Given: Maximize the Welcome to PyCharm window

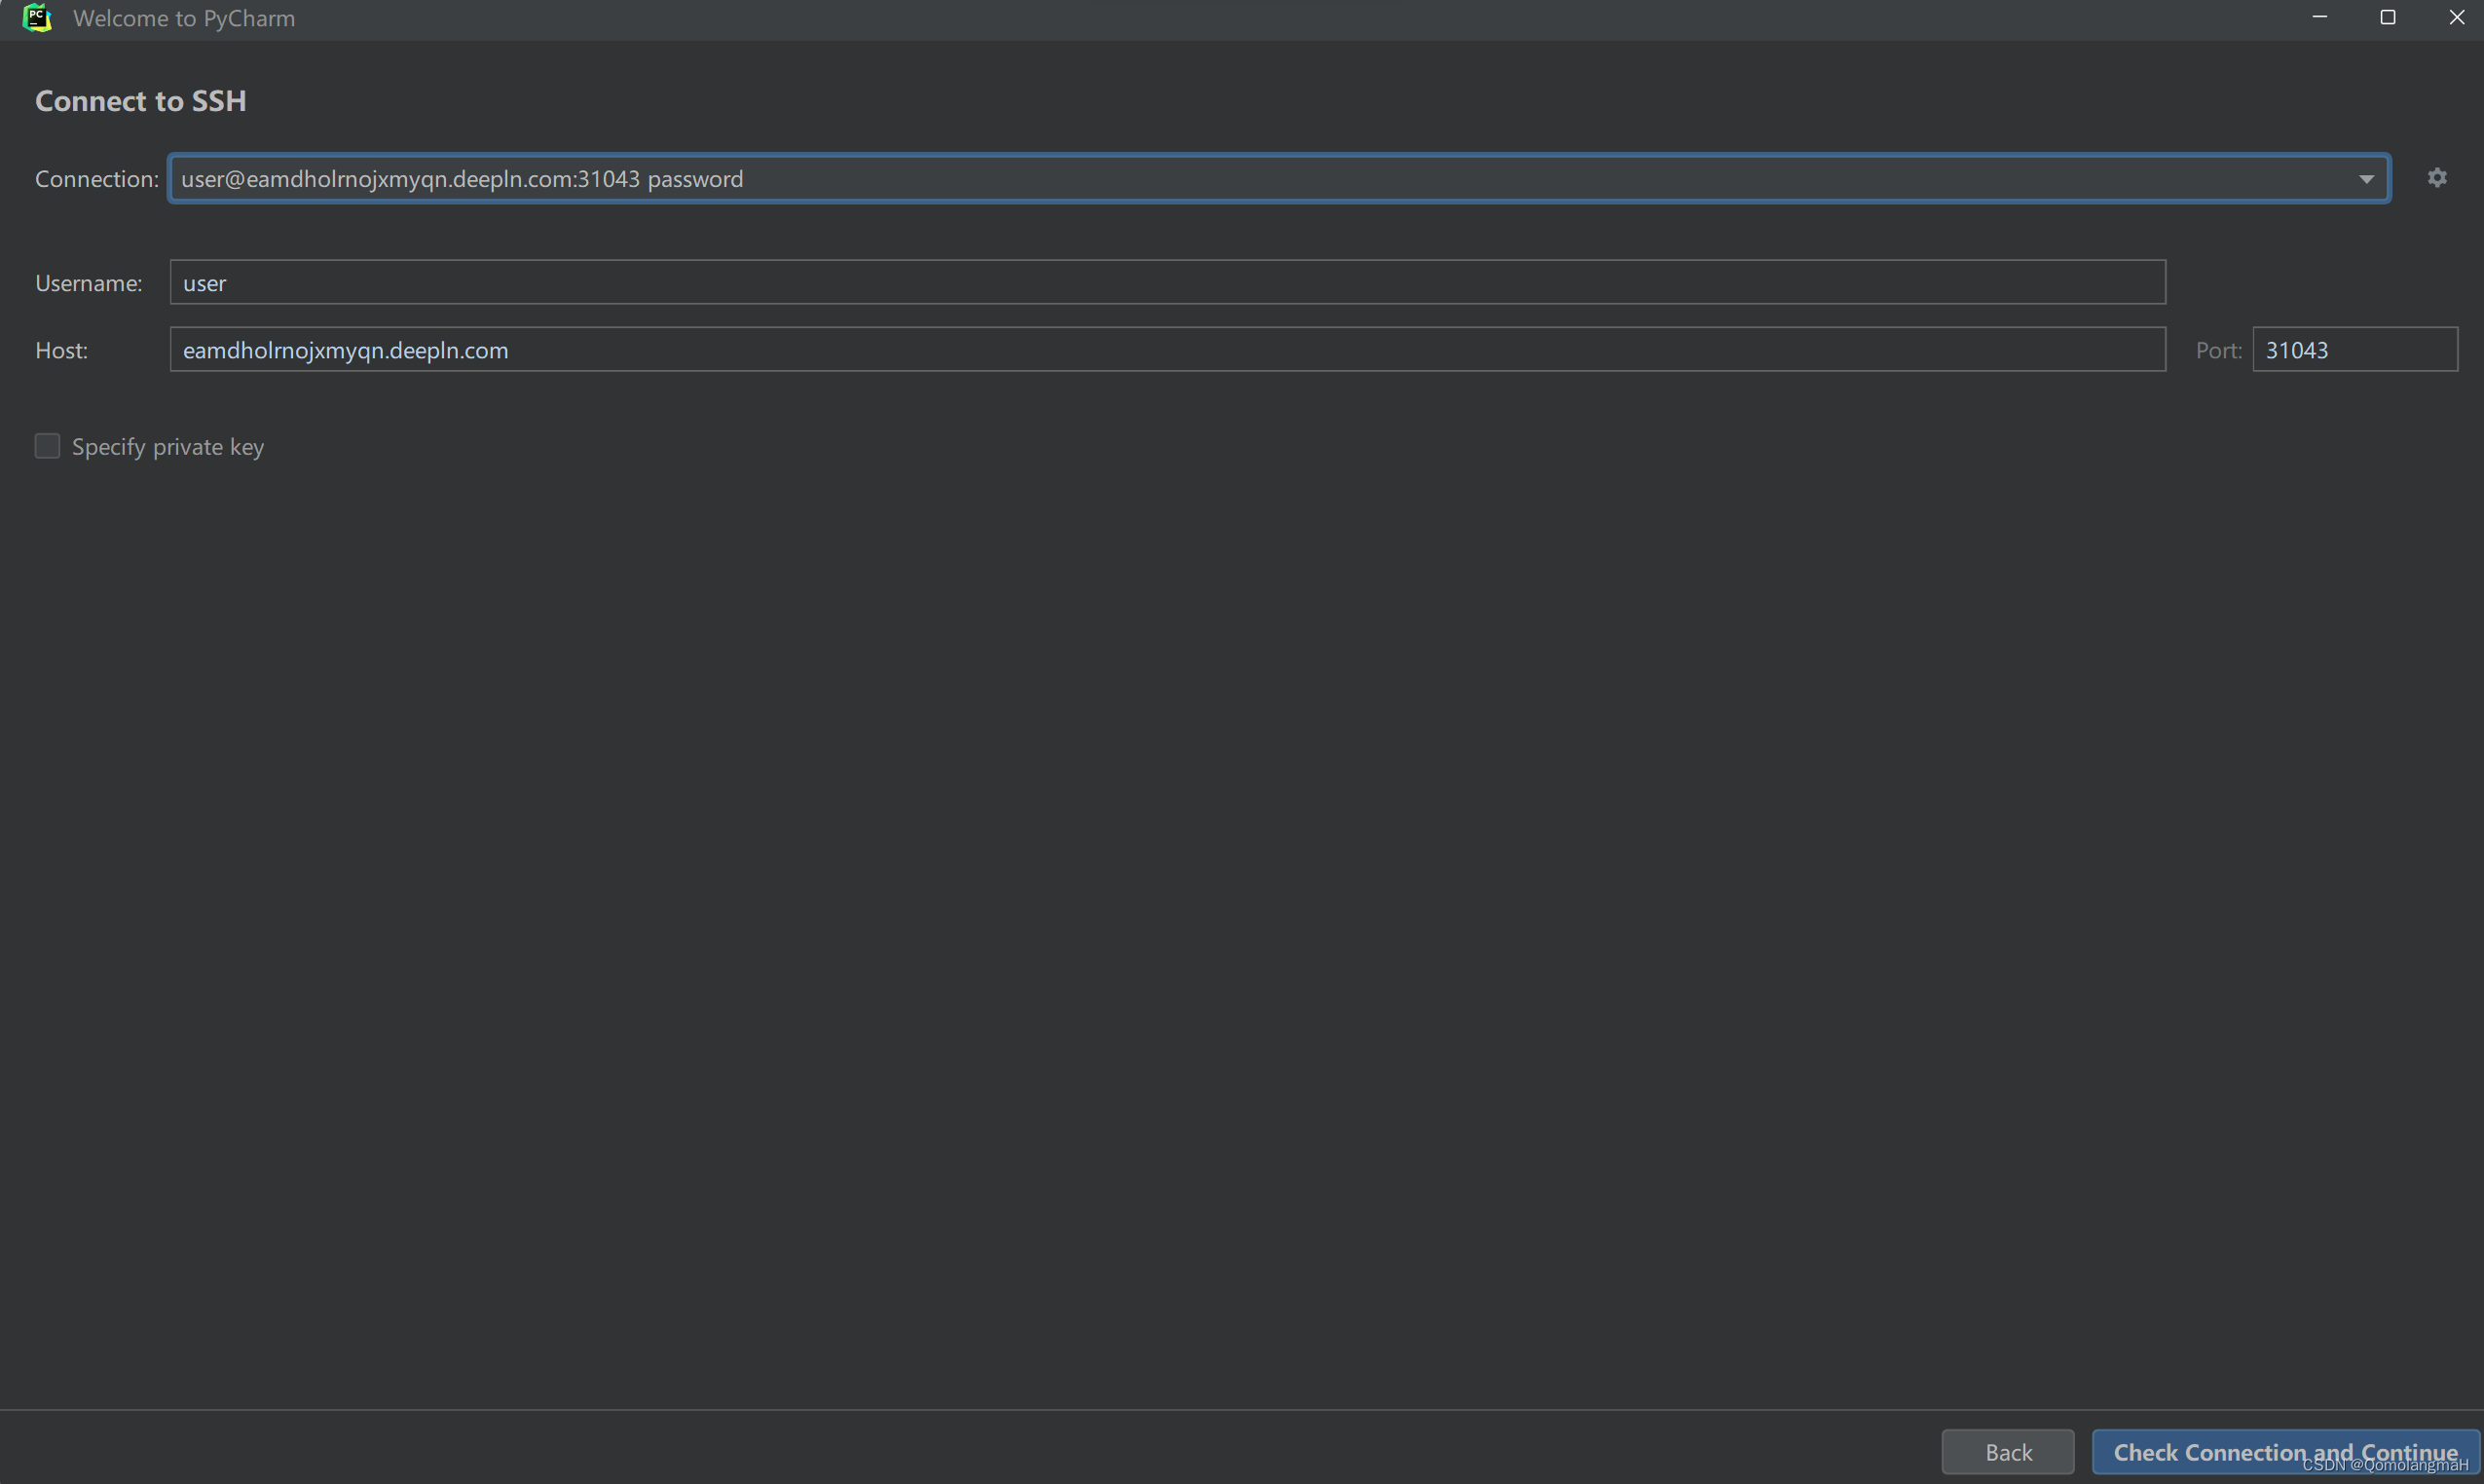Looking at the screenshot, I should point(2388,17).
